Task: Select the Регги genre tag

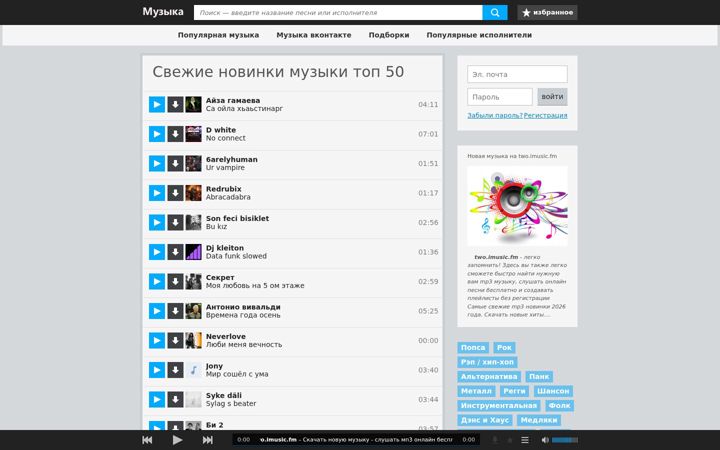Action: (514, 391)
